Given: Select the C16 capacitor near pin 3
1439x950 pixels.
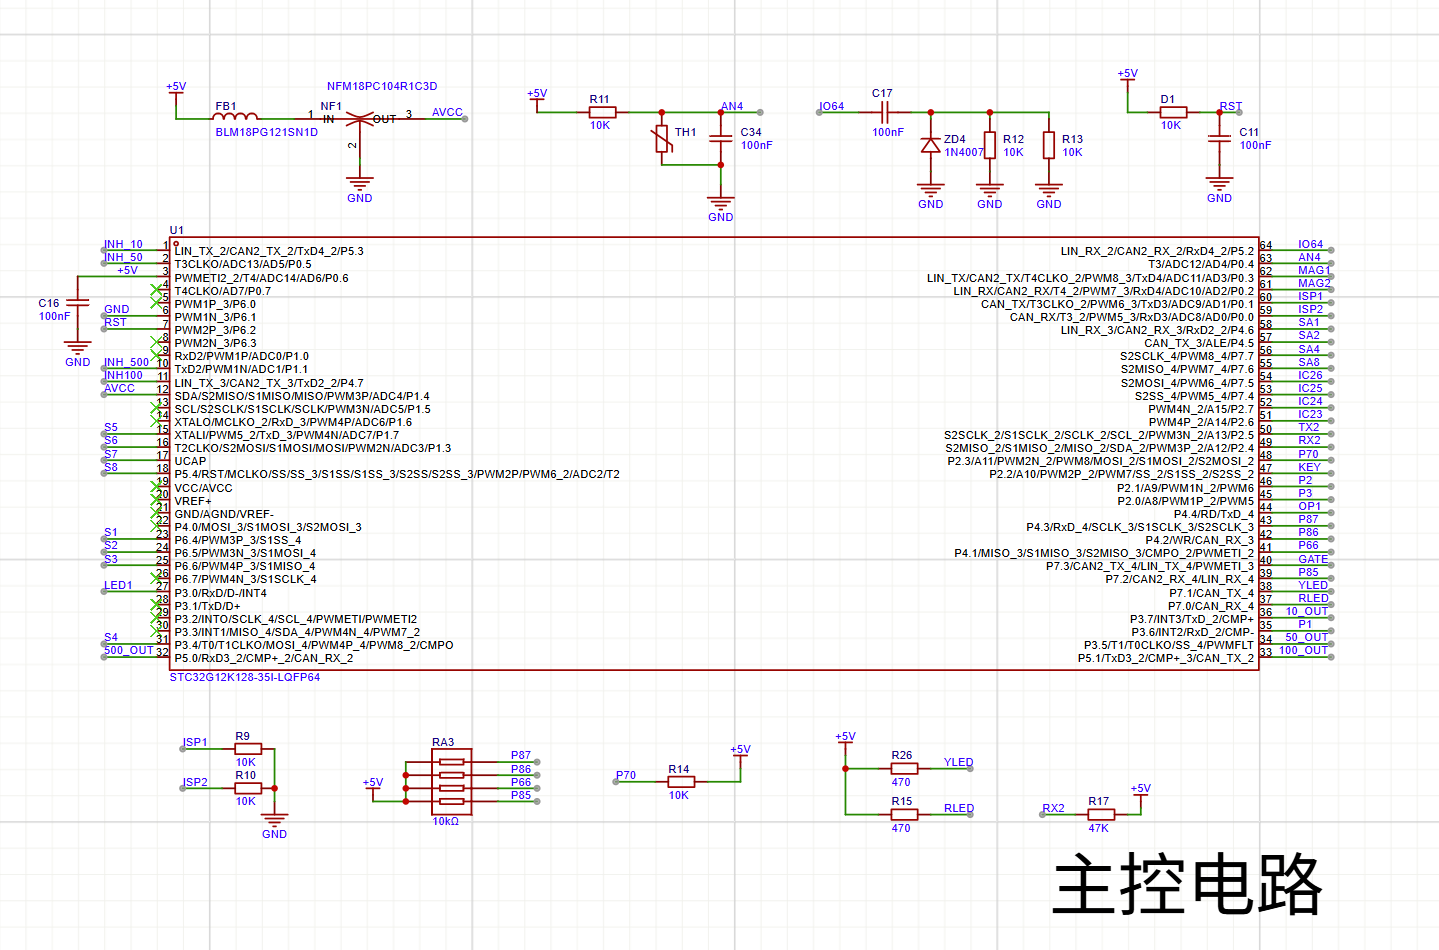Looking at the screenshot, I should [x=77, y=303].
